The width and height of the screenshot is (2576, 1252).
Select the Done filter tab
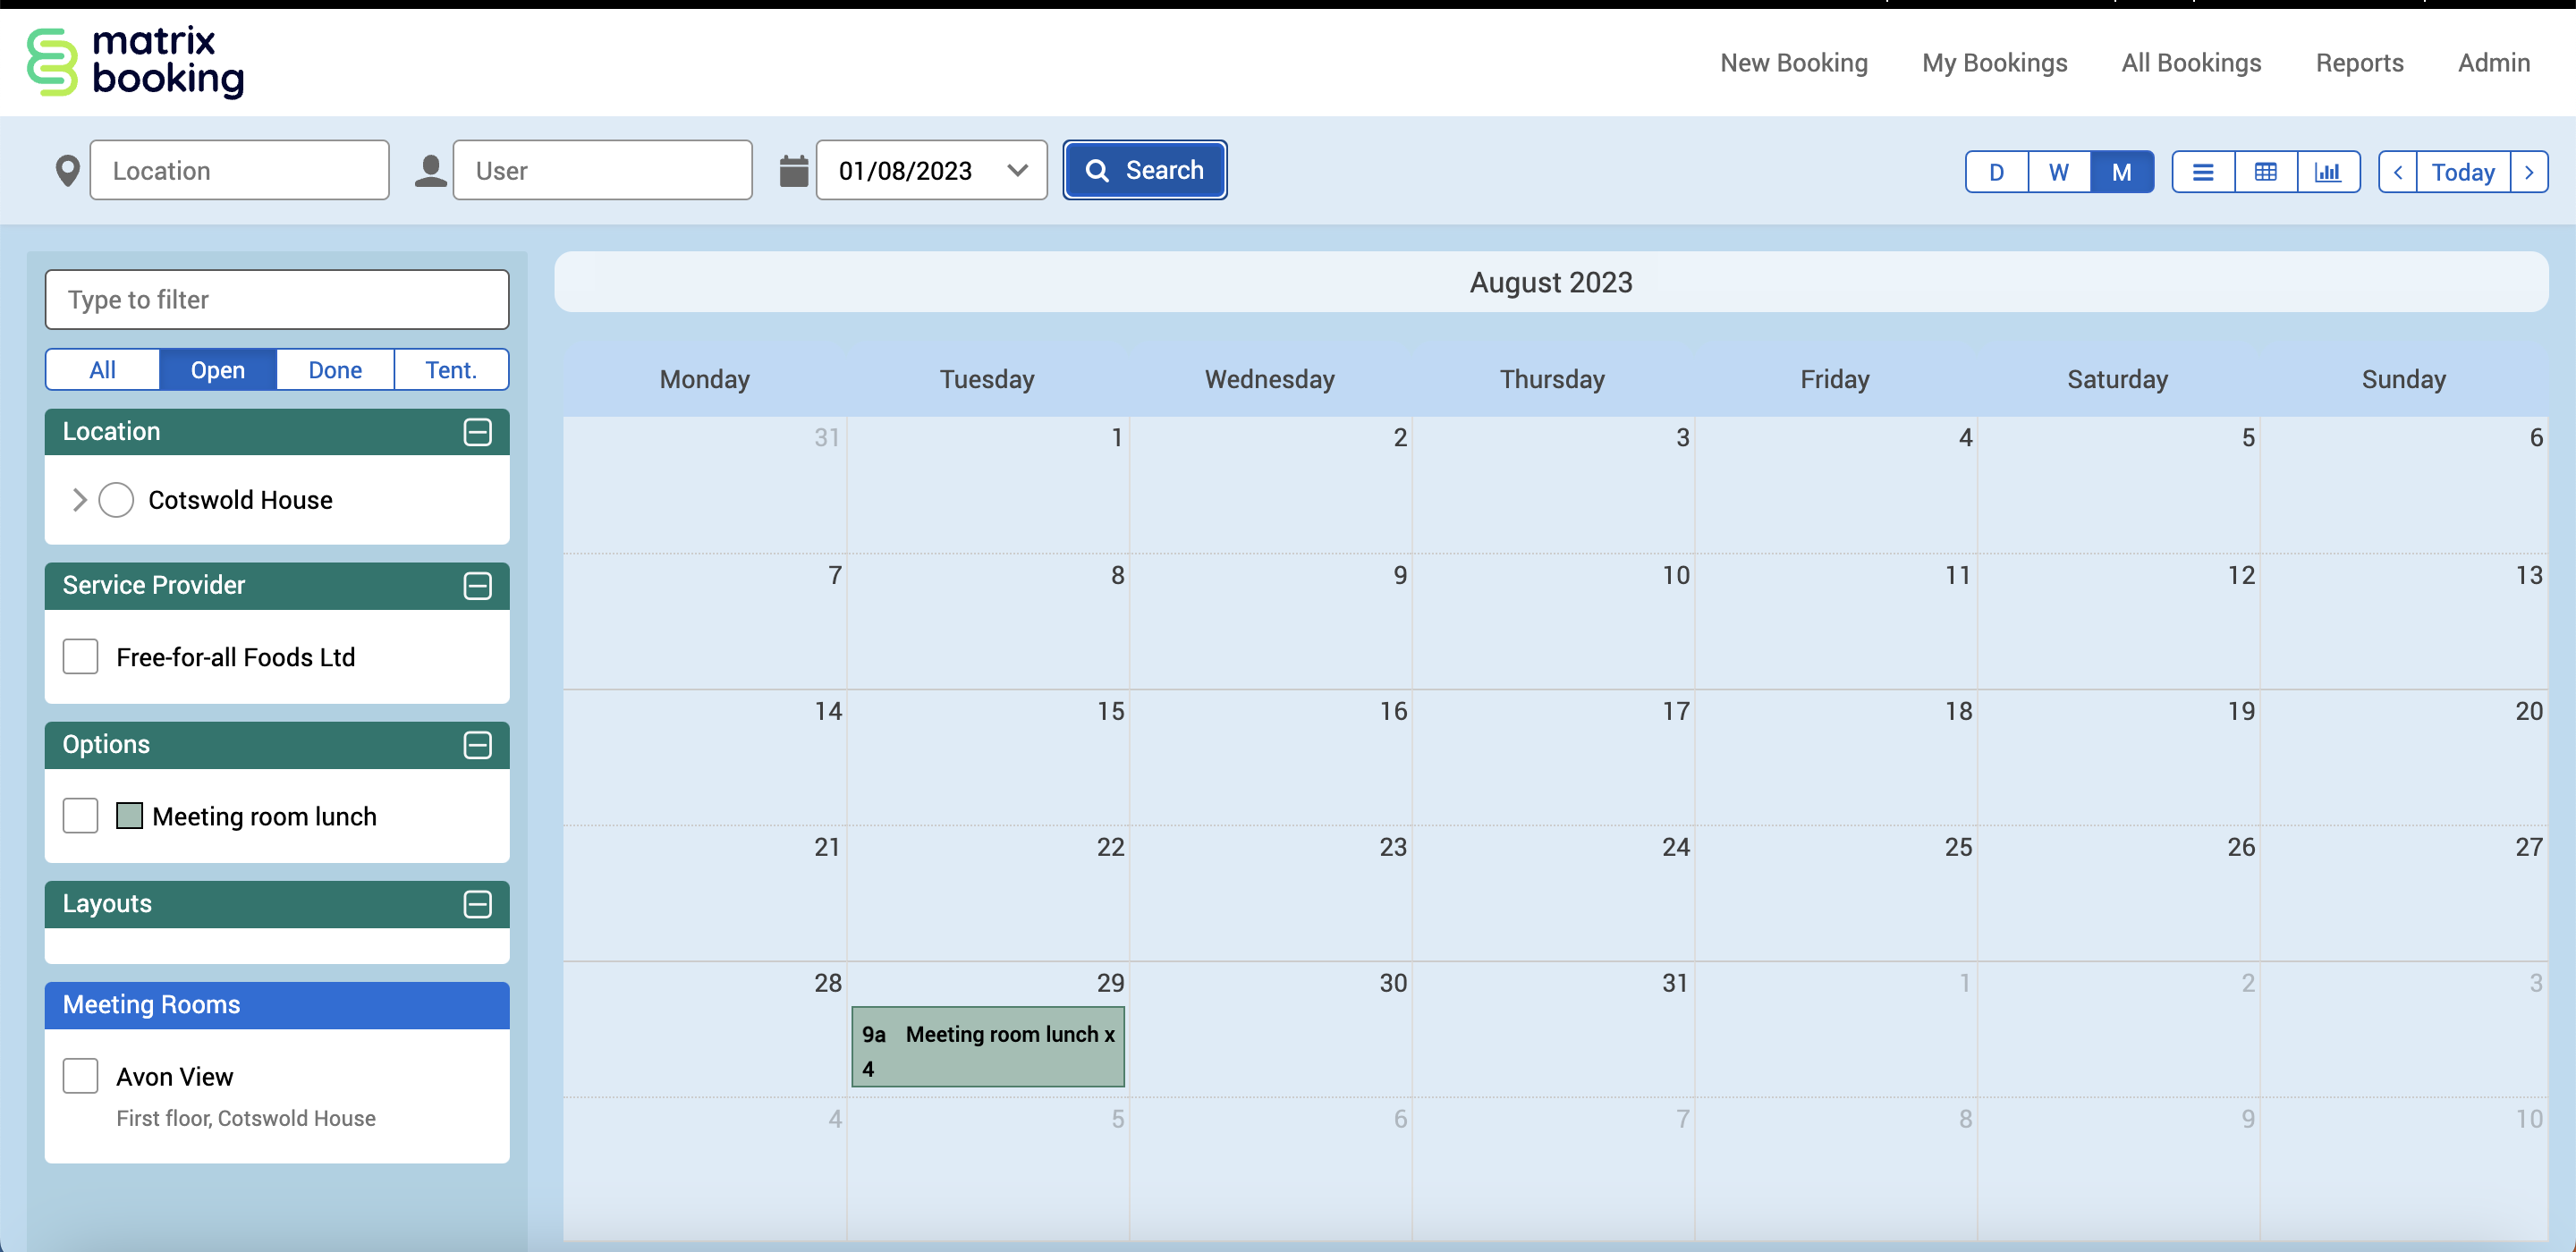(x=334, y=370)
